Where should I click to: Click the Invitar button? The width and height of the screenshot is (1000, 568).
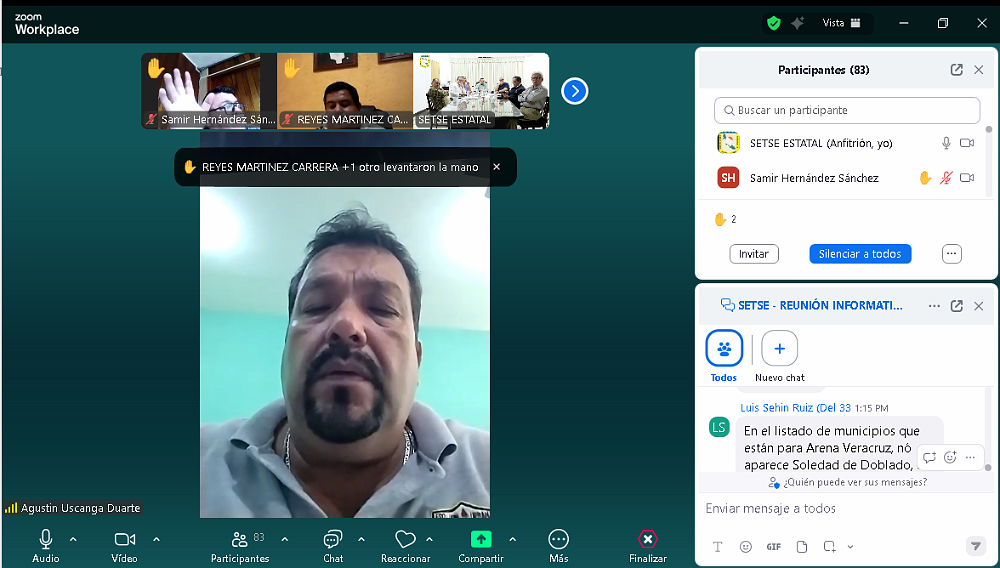[753, 254]
